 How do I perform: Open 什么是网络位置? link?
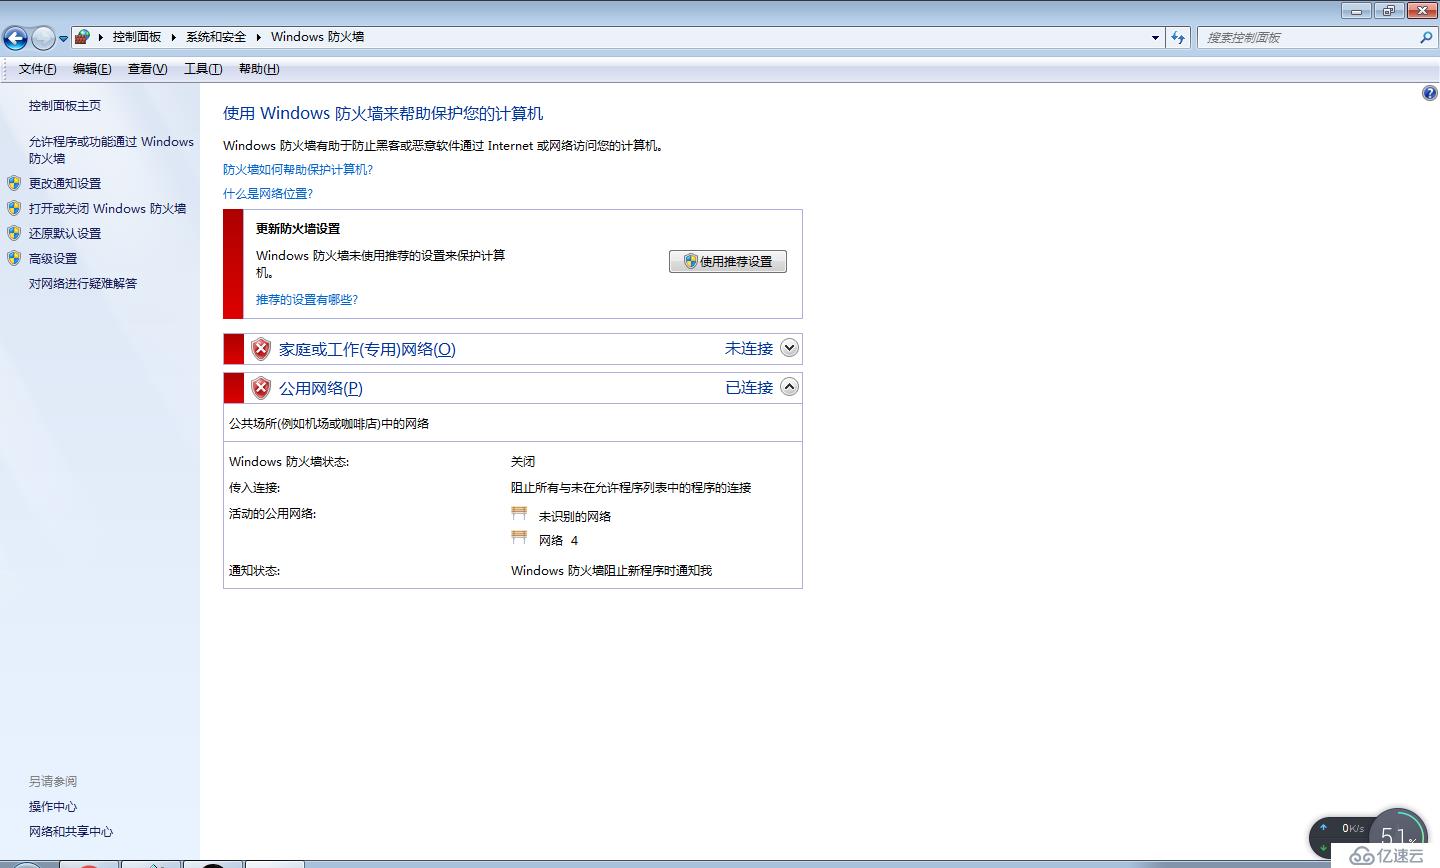click(x=268, y=194)
